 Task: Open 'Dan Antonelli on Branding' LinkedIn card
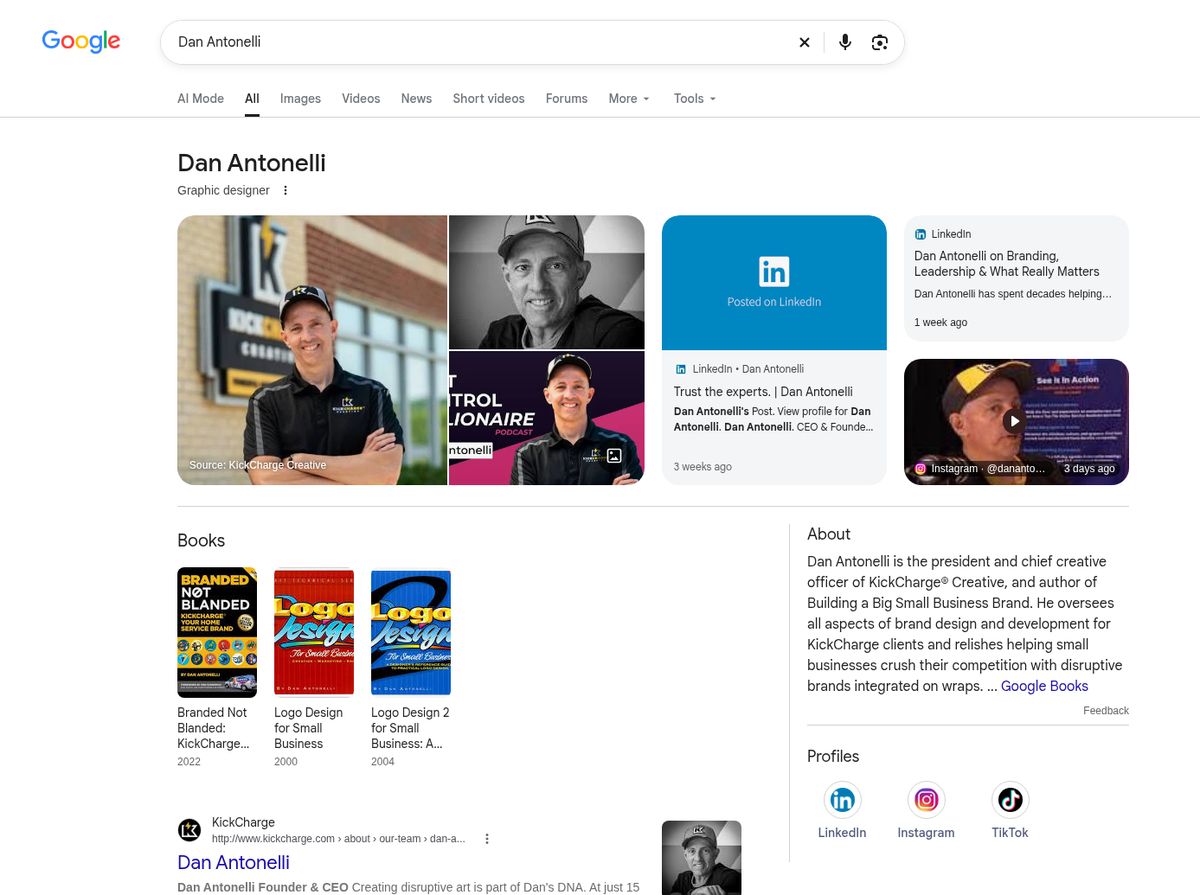tap(1016, 279)
